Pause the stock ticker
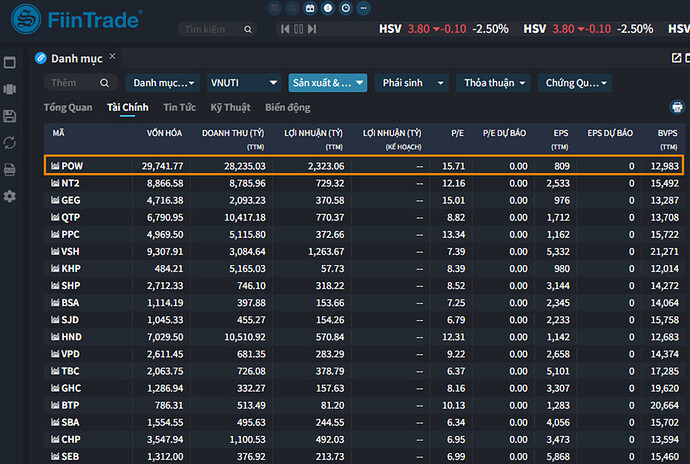 (x=298, y=29)
